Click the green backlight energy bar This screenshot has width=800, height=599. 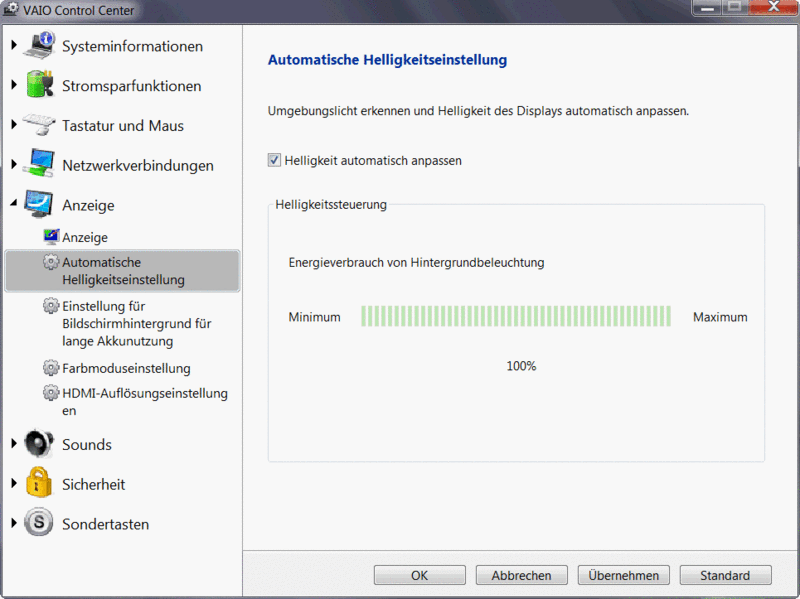(516, 316)
